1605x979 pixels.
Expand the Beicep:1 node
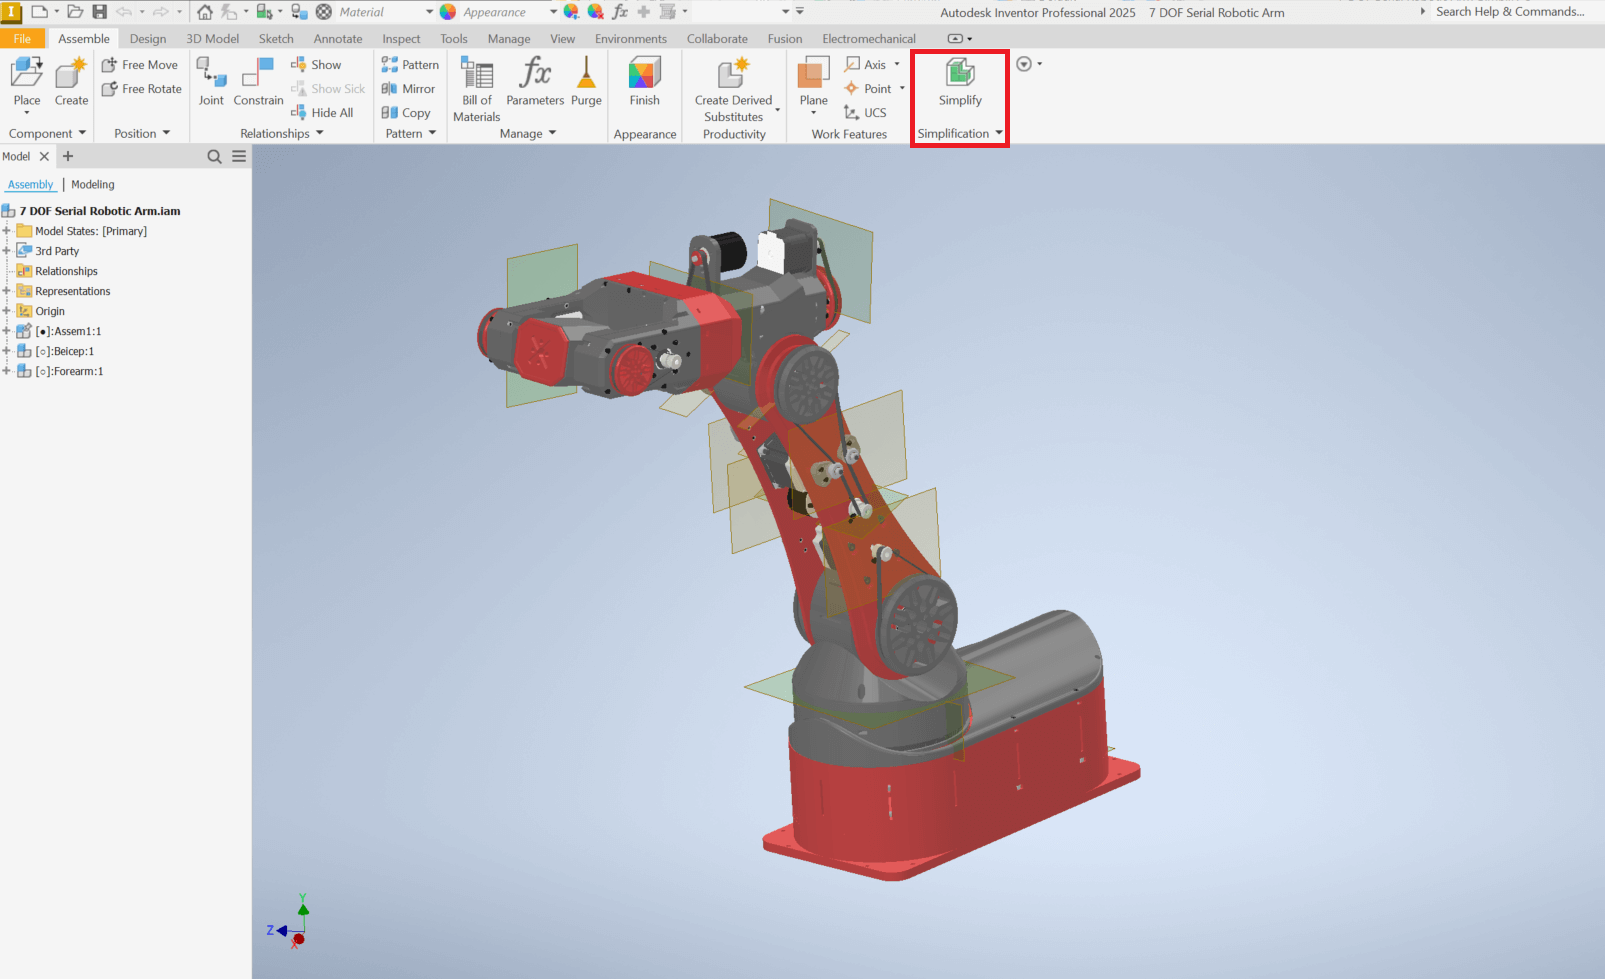[x=7, y=351]
